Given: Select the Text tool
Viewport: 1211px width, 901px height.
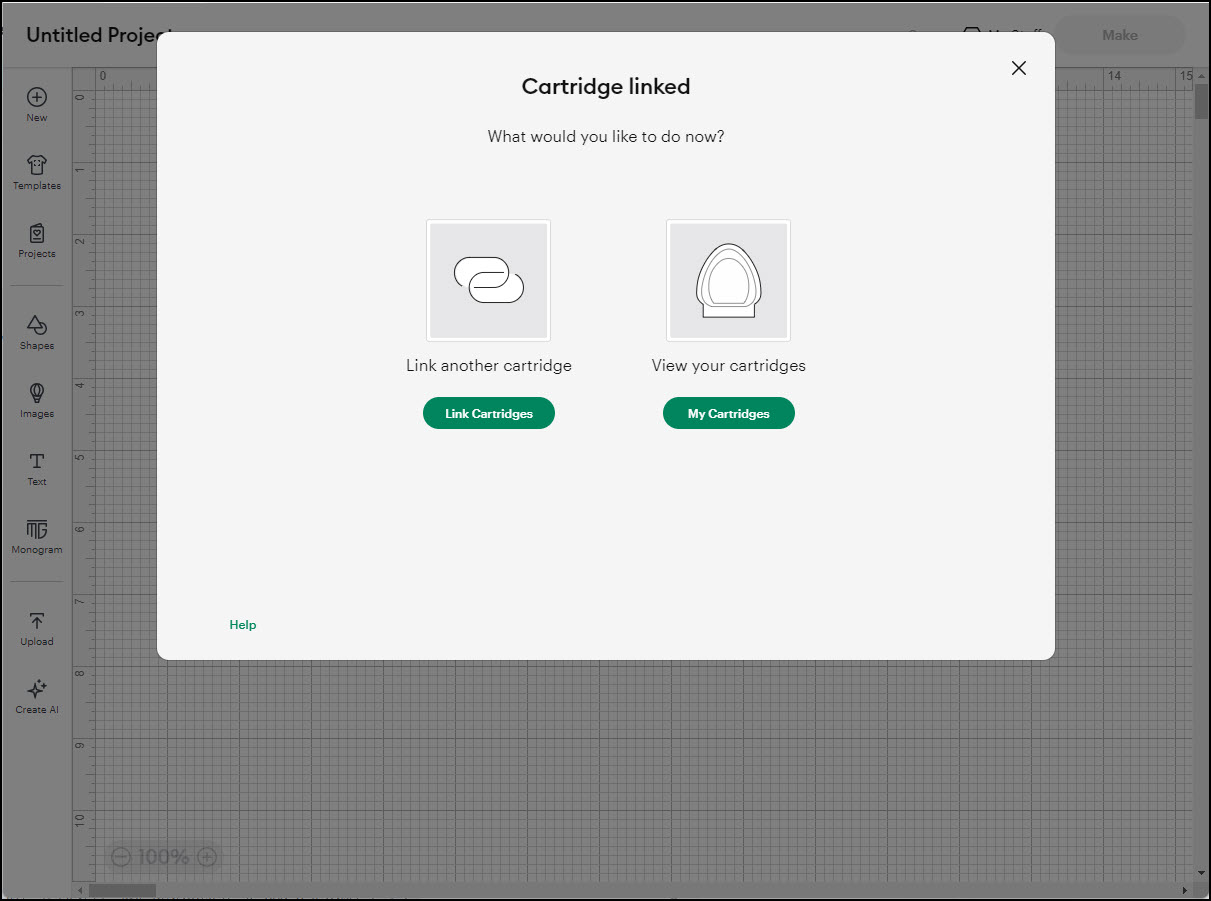Looking at the screenshot, I should coord(37,467).
